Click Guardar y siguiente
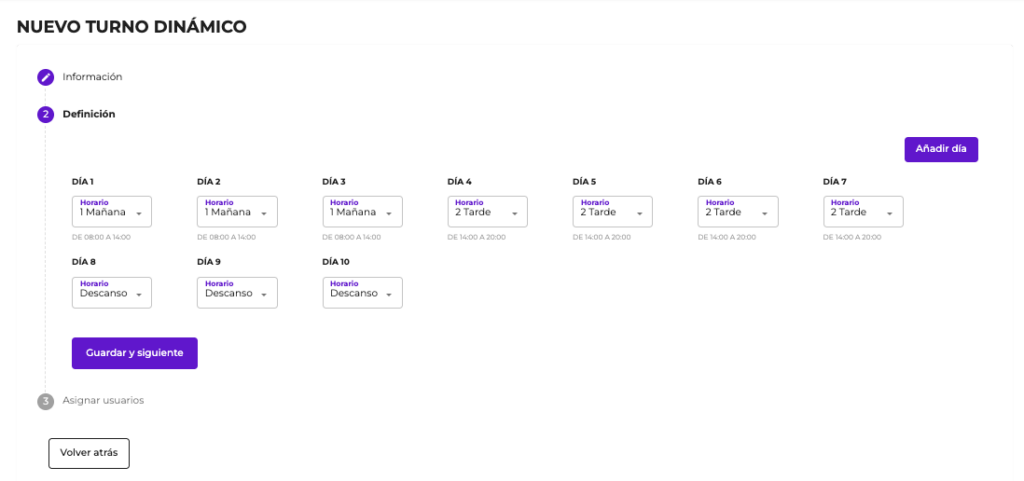Viewport: 1024px width, 481px height. point(134,353)
